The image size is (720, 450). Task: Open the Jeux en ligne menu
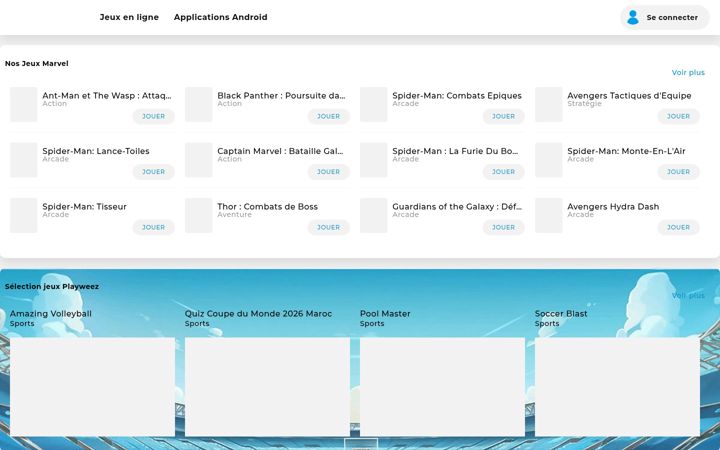coord(129,17)
